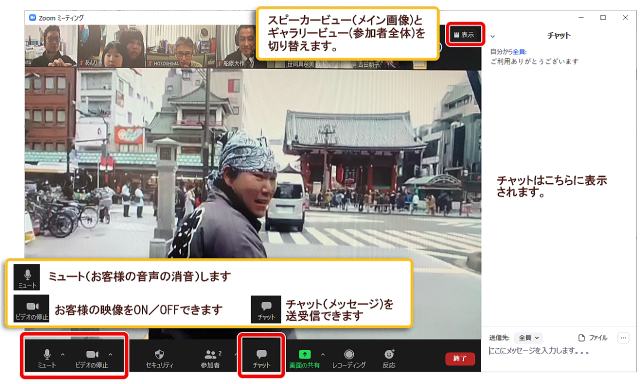Image resolution: width=640 pixels, height=384 pixels.
Task: Expand audio options arrow beside mute
Action: coord(62,354)
